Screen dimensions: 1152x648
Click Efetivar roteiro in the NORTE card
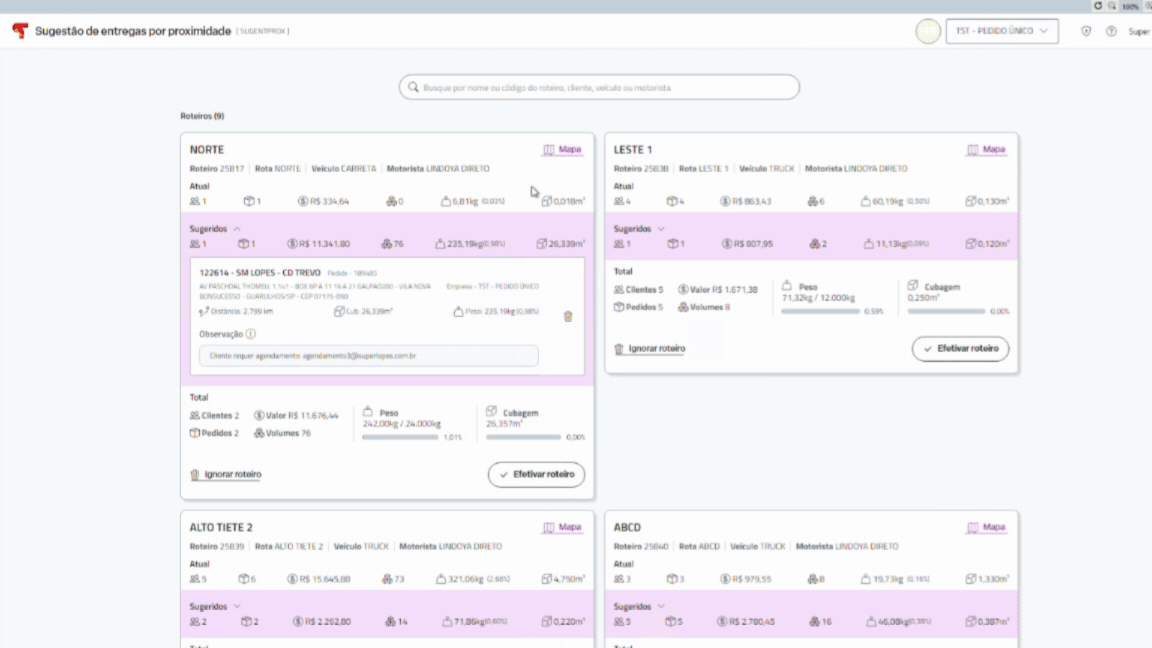point(536,474)
